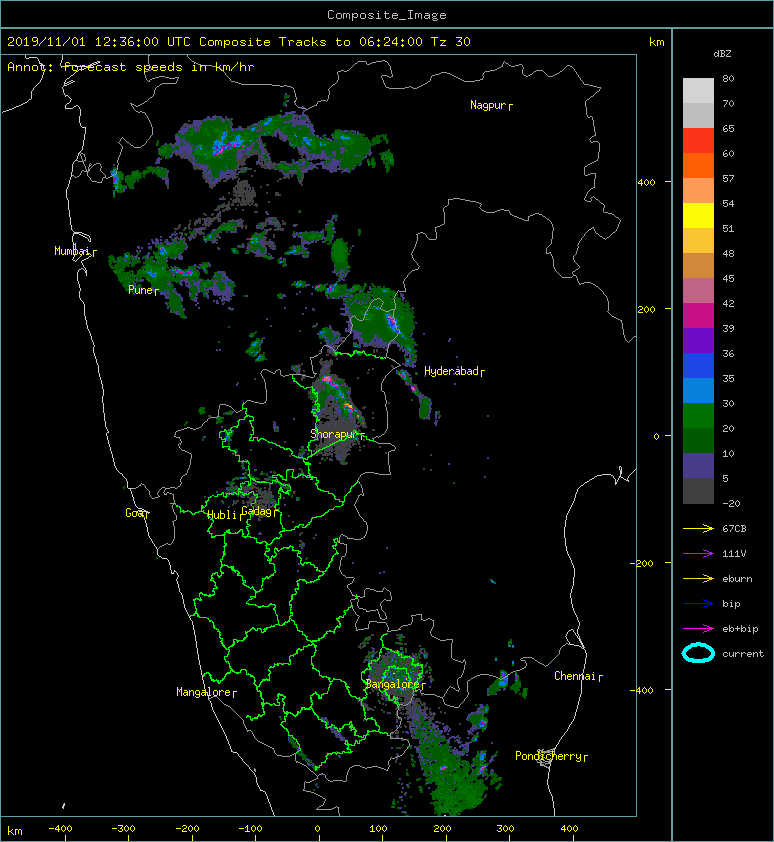774x842 pixels.
Task: Click the 300 tick on the horizontal axis
Action: click(505, 829)
